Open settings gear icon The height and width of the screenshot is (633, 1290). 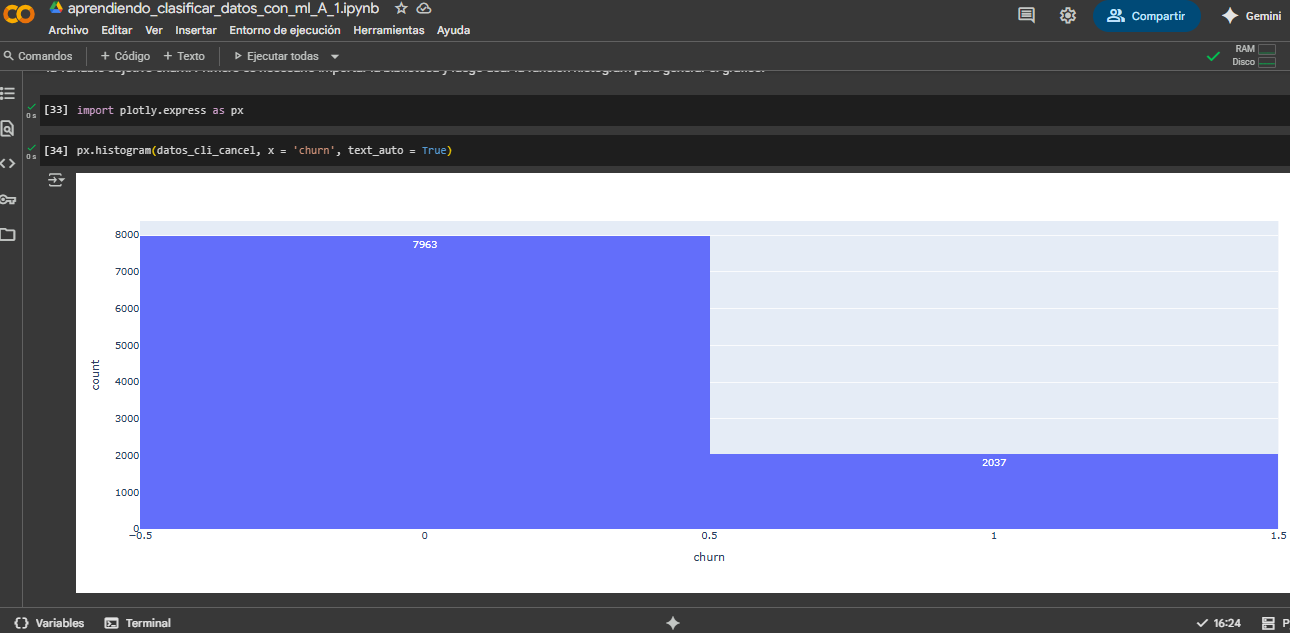point(1068,15)
